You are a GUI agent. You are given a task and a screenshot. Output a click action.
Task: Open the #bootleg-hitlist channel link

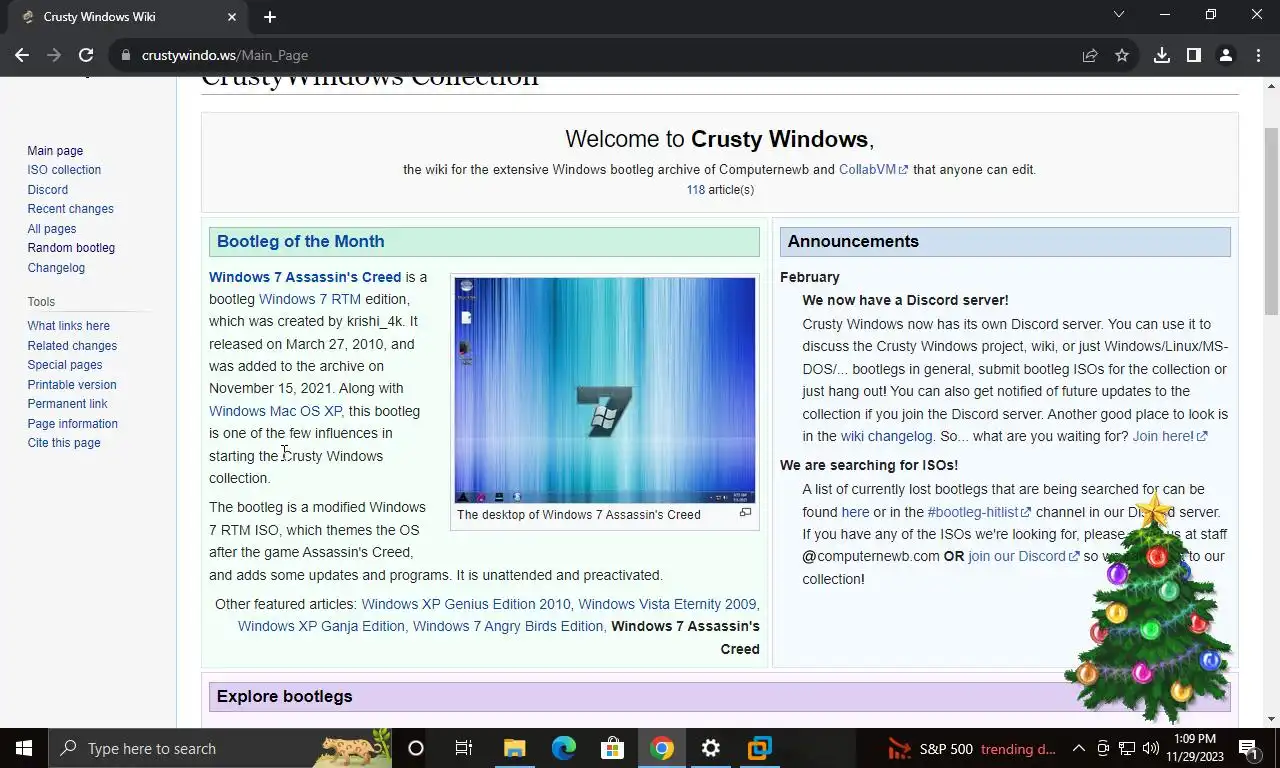point(979,512)
